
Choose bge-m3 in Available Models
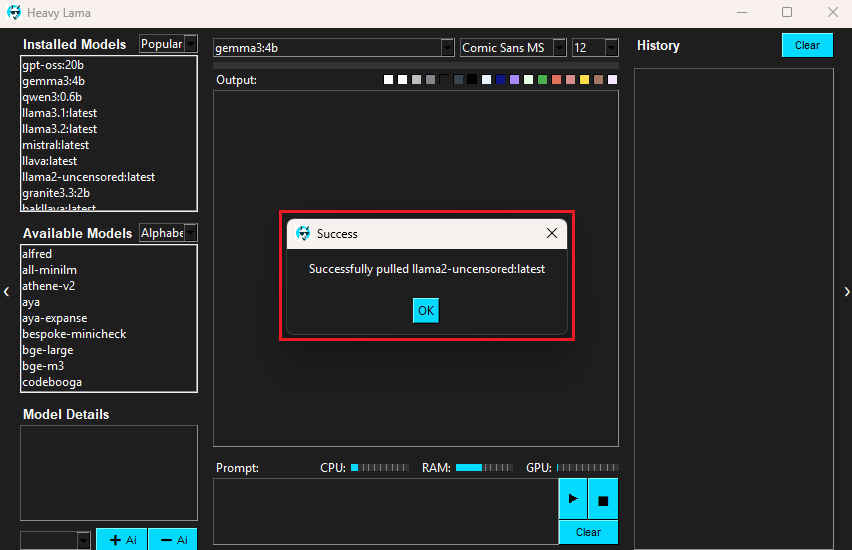pos(43,366)
